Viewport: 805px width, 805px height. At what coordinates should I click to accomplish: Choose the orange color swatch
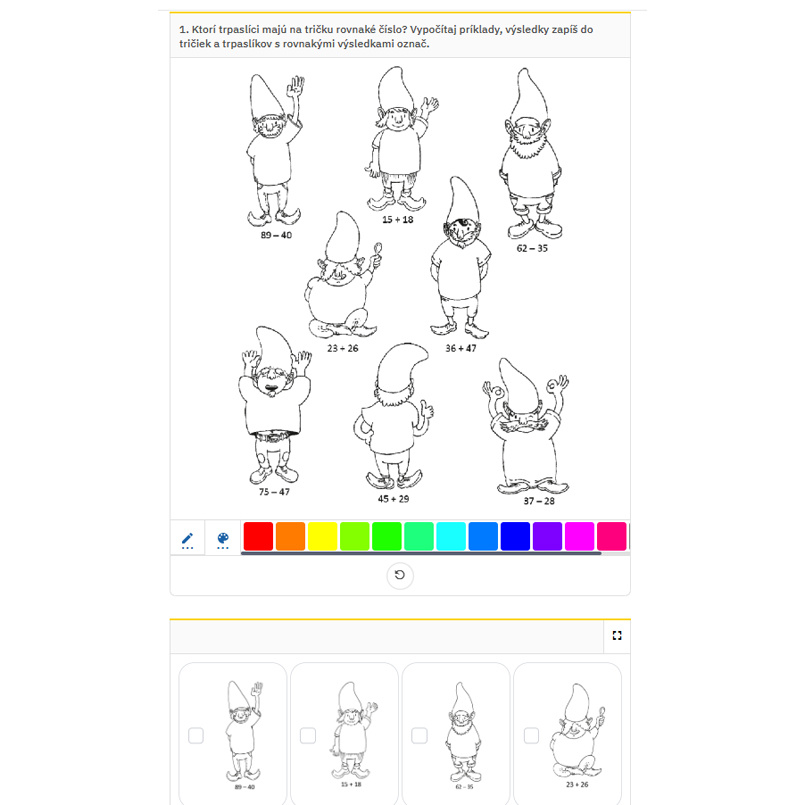[290, 536]
